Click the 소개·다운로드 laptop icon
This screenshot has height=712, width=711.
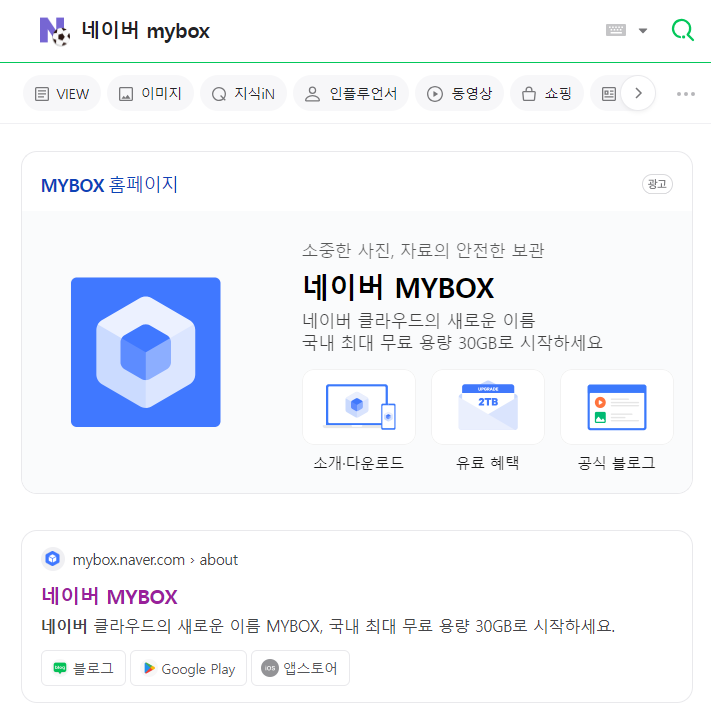click(359, 407)
